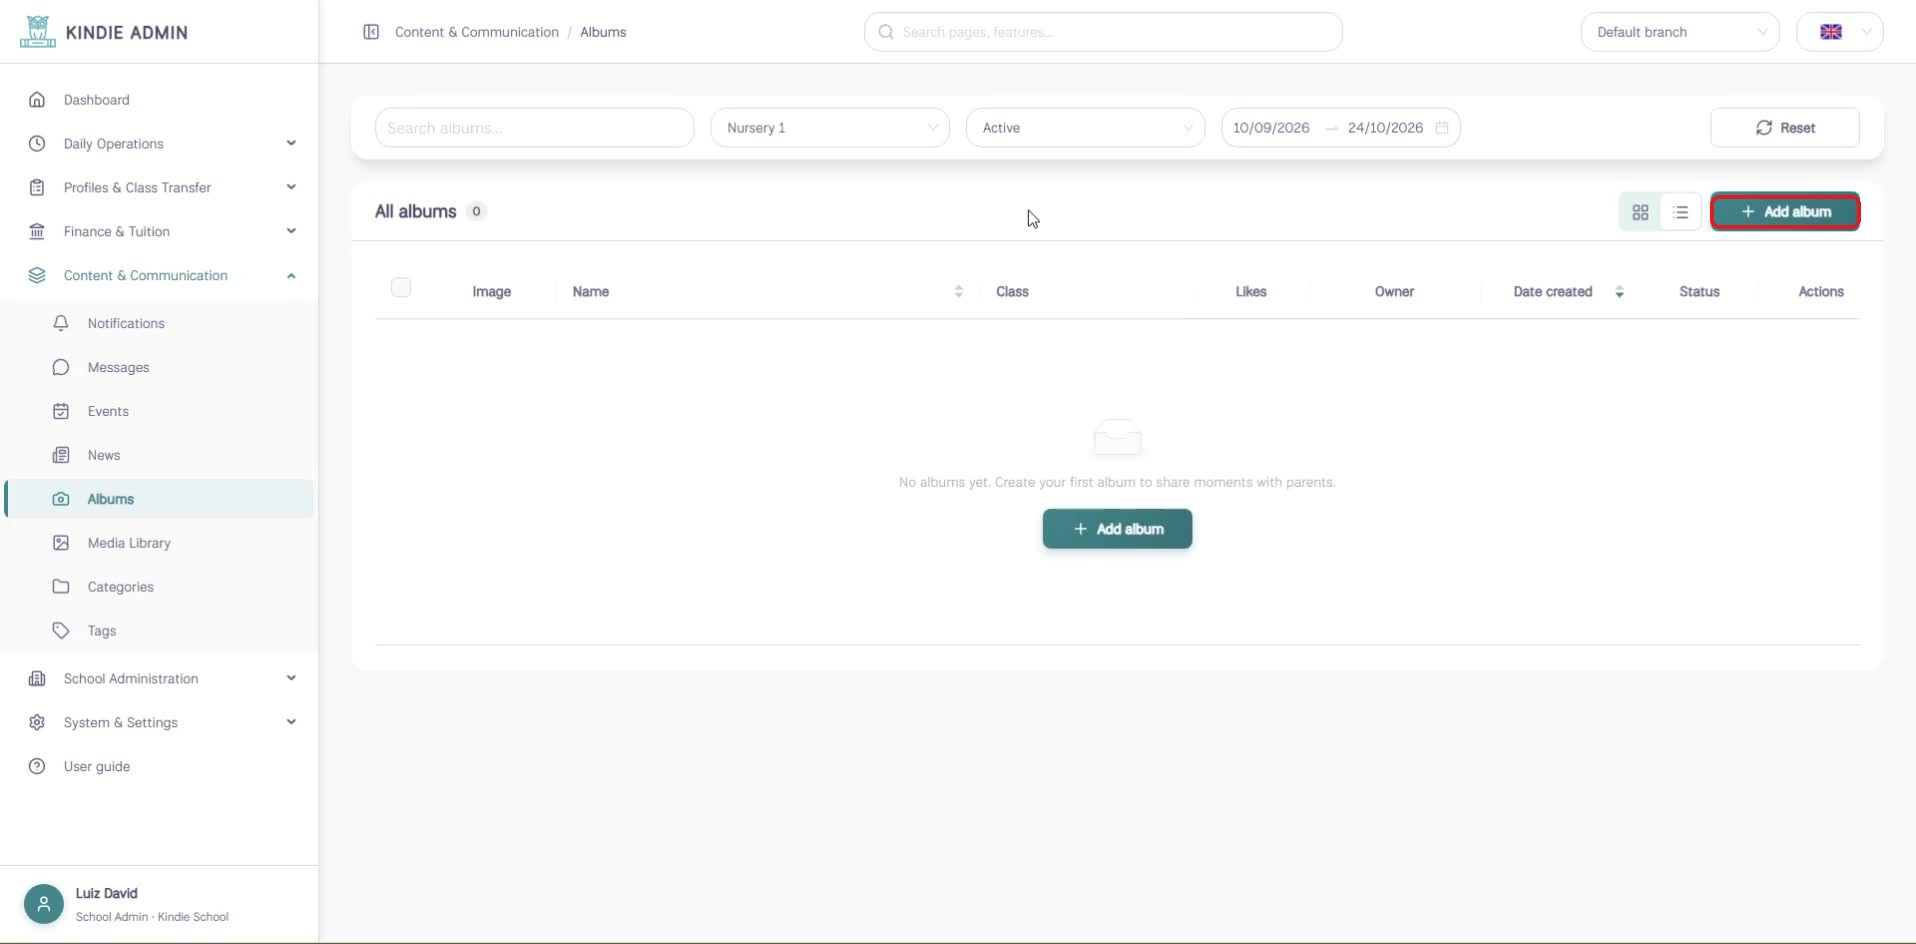
Task: Go to Events page
Action: 160,411
